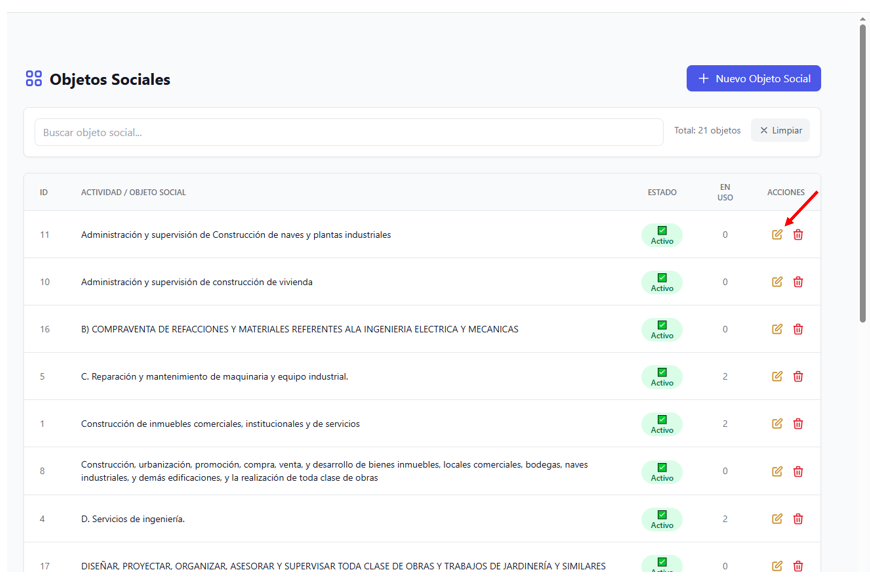The image size is (870, 579).
Task: Edit the row with ID 11
Action: pos(777,235)
